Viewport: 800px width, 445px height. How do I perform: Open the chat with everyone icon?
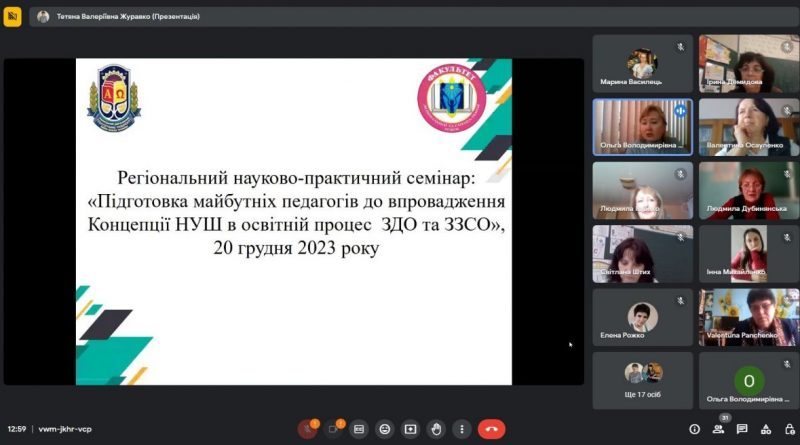742,429
